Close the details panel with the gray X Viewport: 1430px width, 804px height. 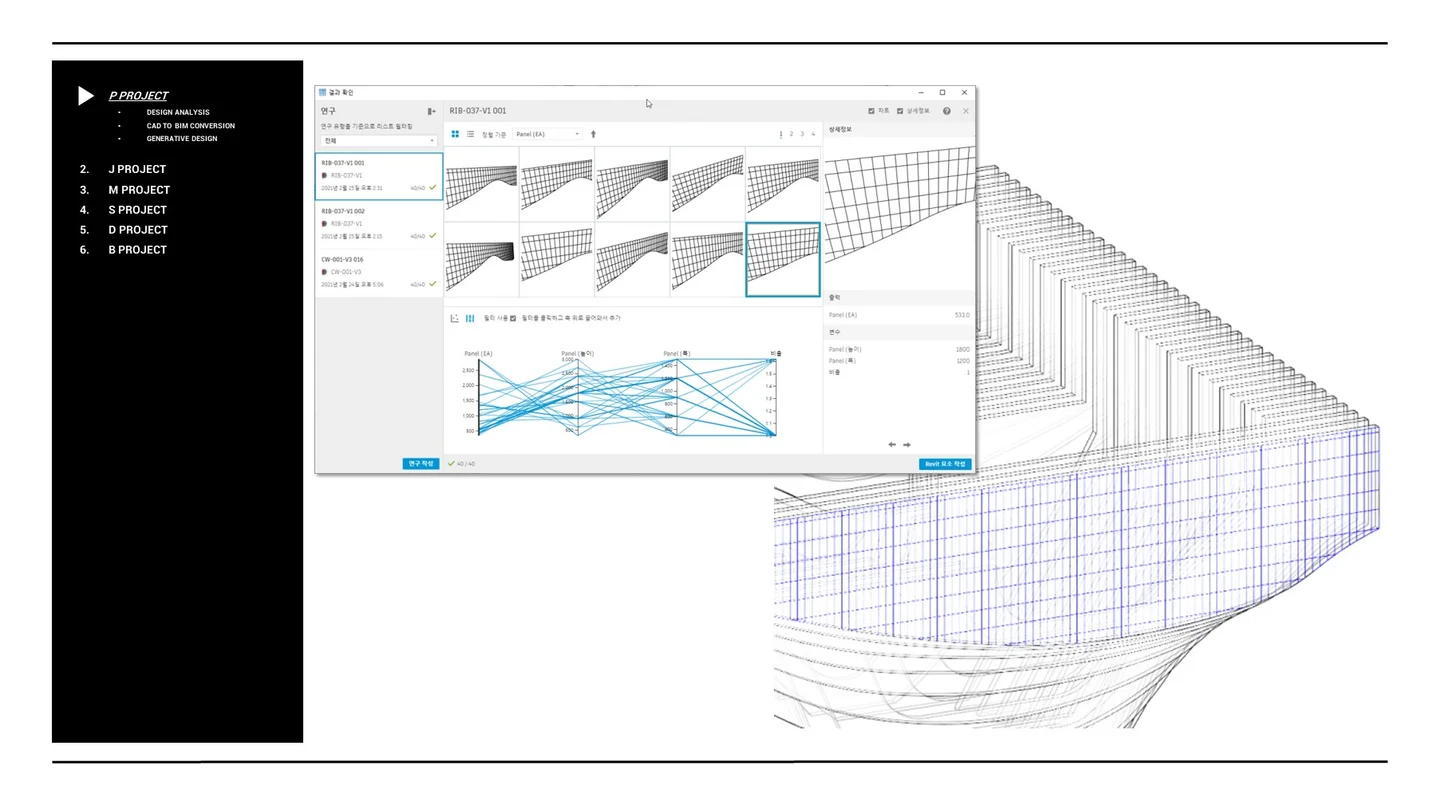966,111
